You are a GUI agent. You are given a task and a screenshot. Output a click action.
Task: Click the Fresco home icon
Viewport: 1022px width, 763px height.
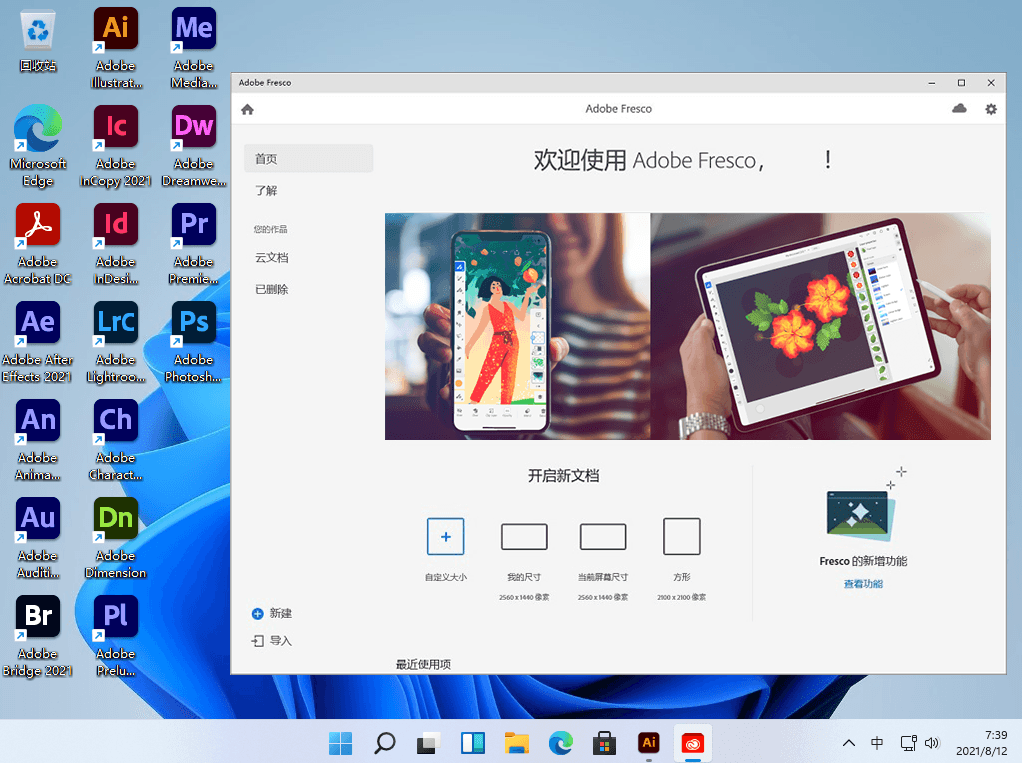247,109
